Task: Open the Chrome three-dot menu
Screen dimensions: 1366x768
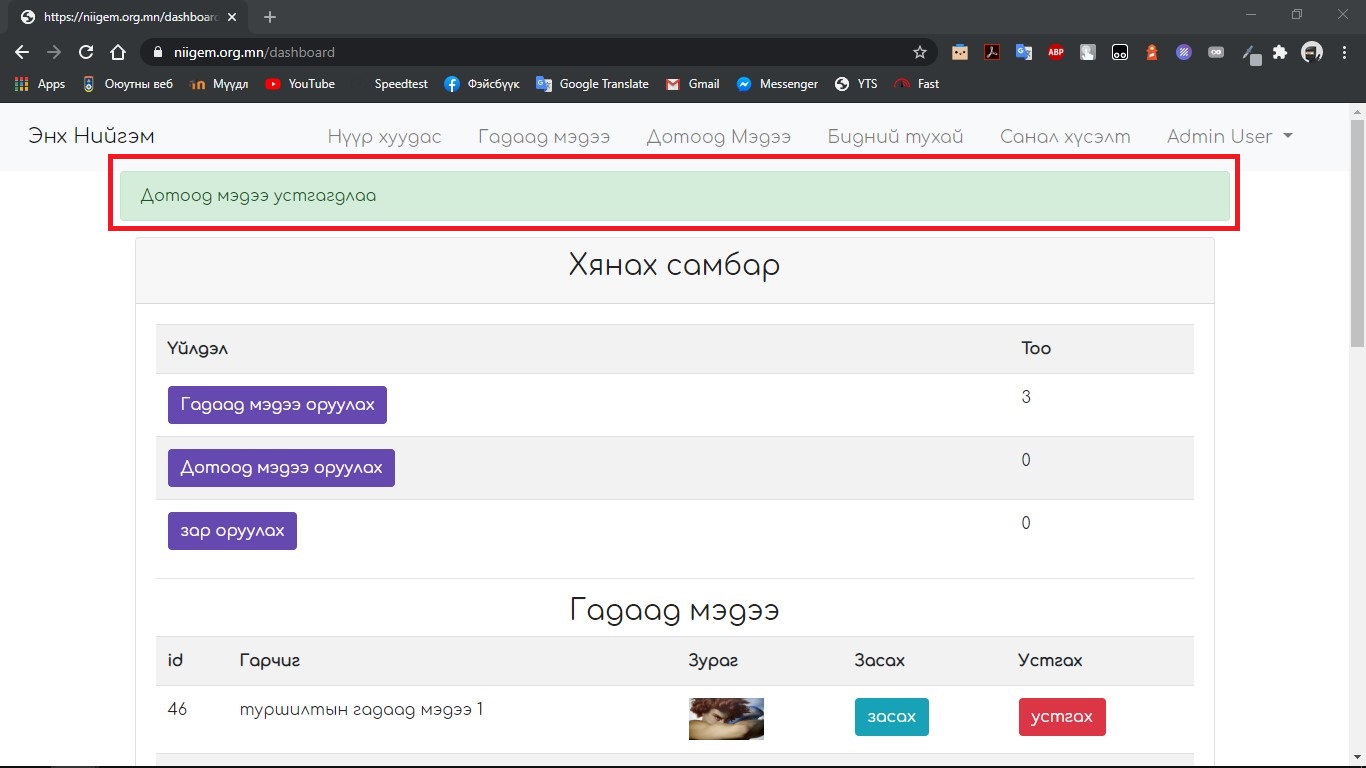Action: [x=1343, y=52]
